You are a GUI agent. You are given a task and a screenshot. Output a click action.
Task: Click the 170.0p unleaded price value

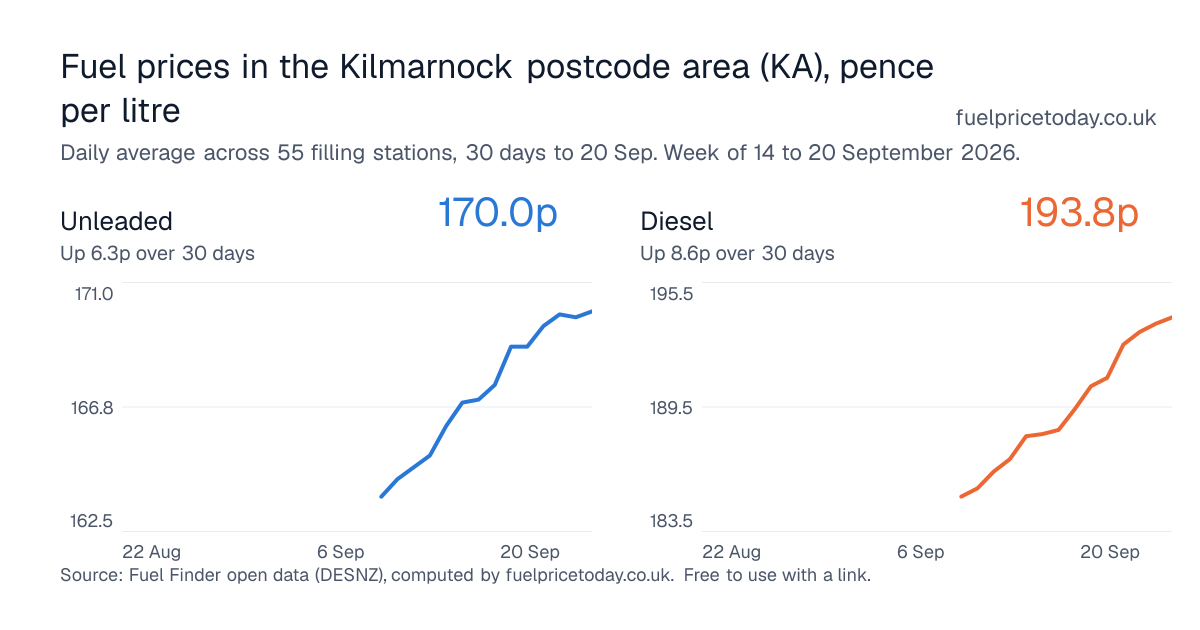(497, 212)
